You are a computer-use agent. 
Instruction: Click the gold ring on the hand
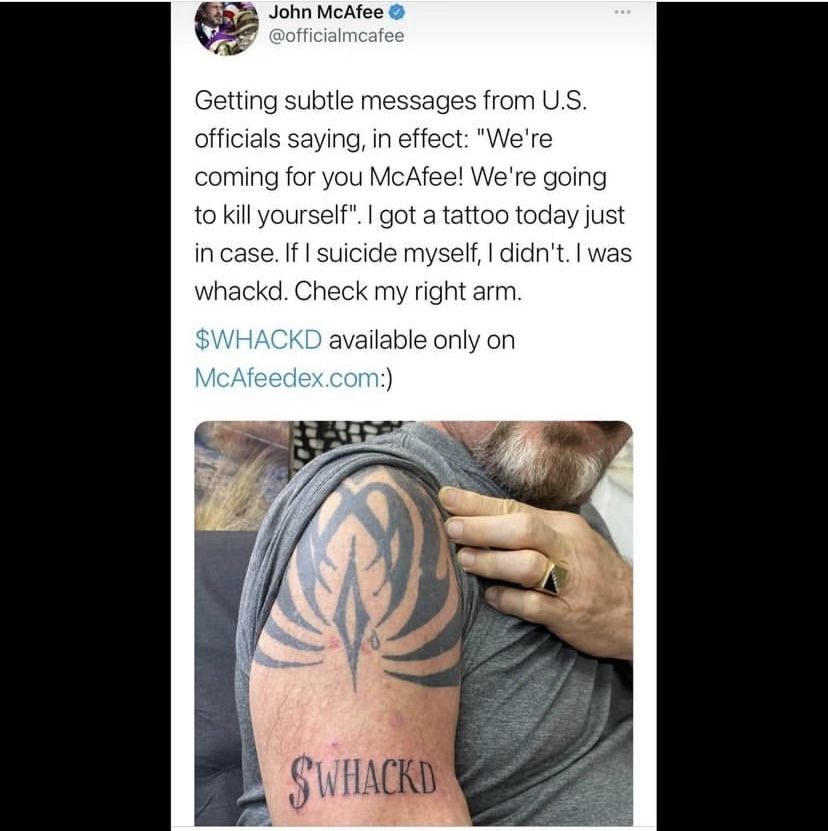click(553, 578)
